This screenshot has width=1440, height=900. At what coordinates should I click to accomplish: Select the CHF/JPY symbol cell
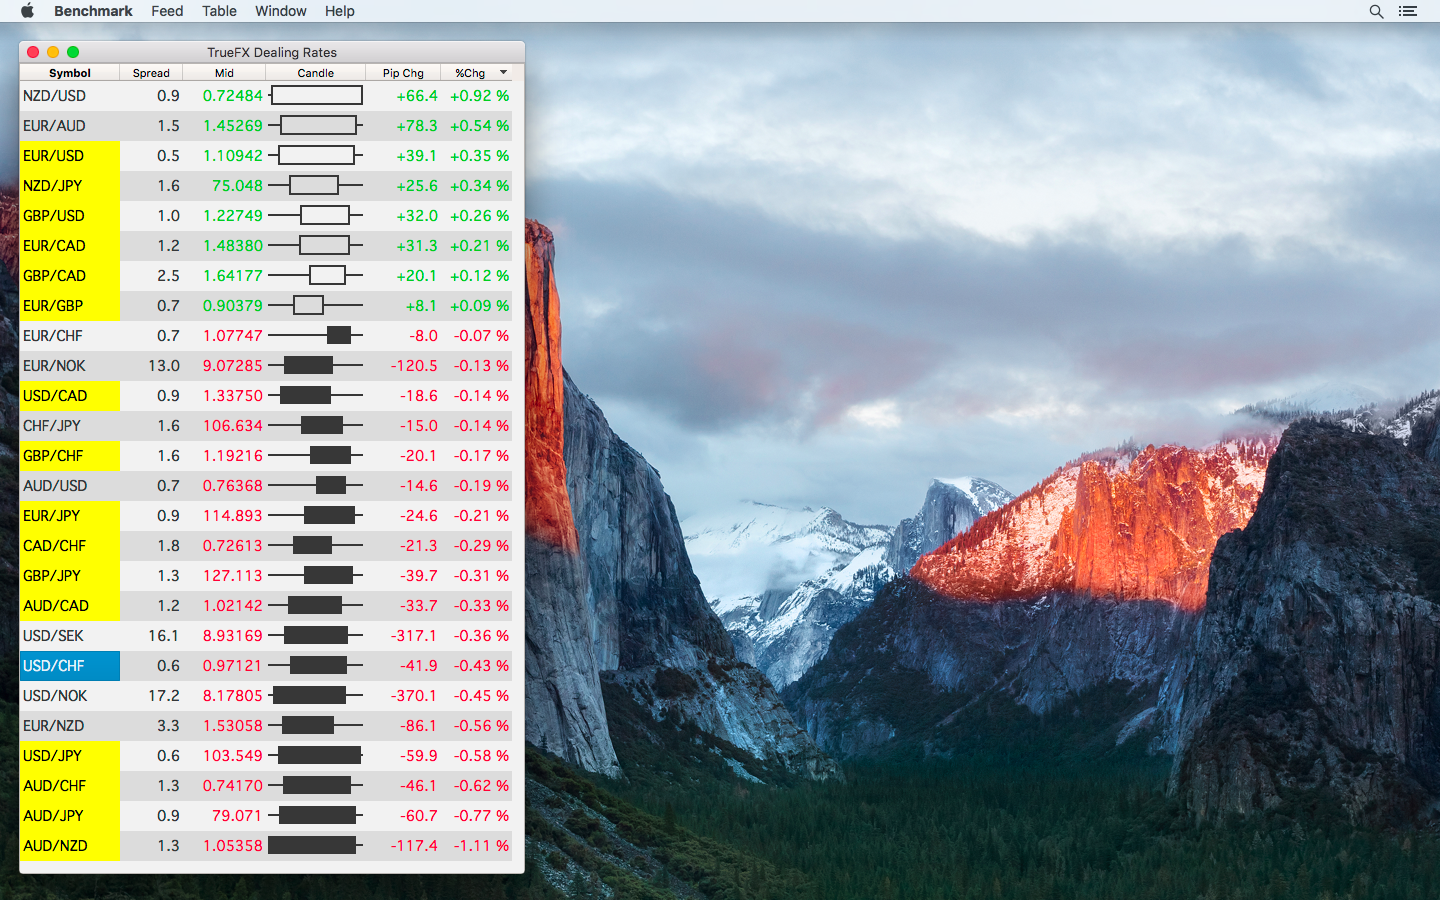tap(70, 426)
